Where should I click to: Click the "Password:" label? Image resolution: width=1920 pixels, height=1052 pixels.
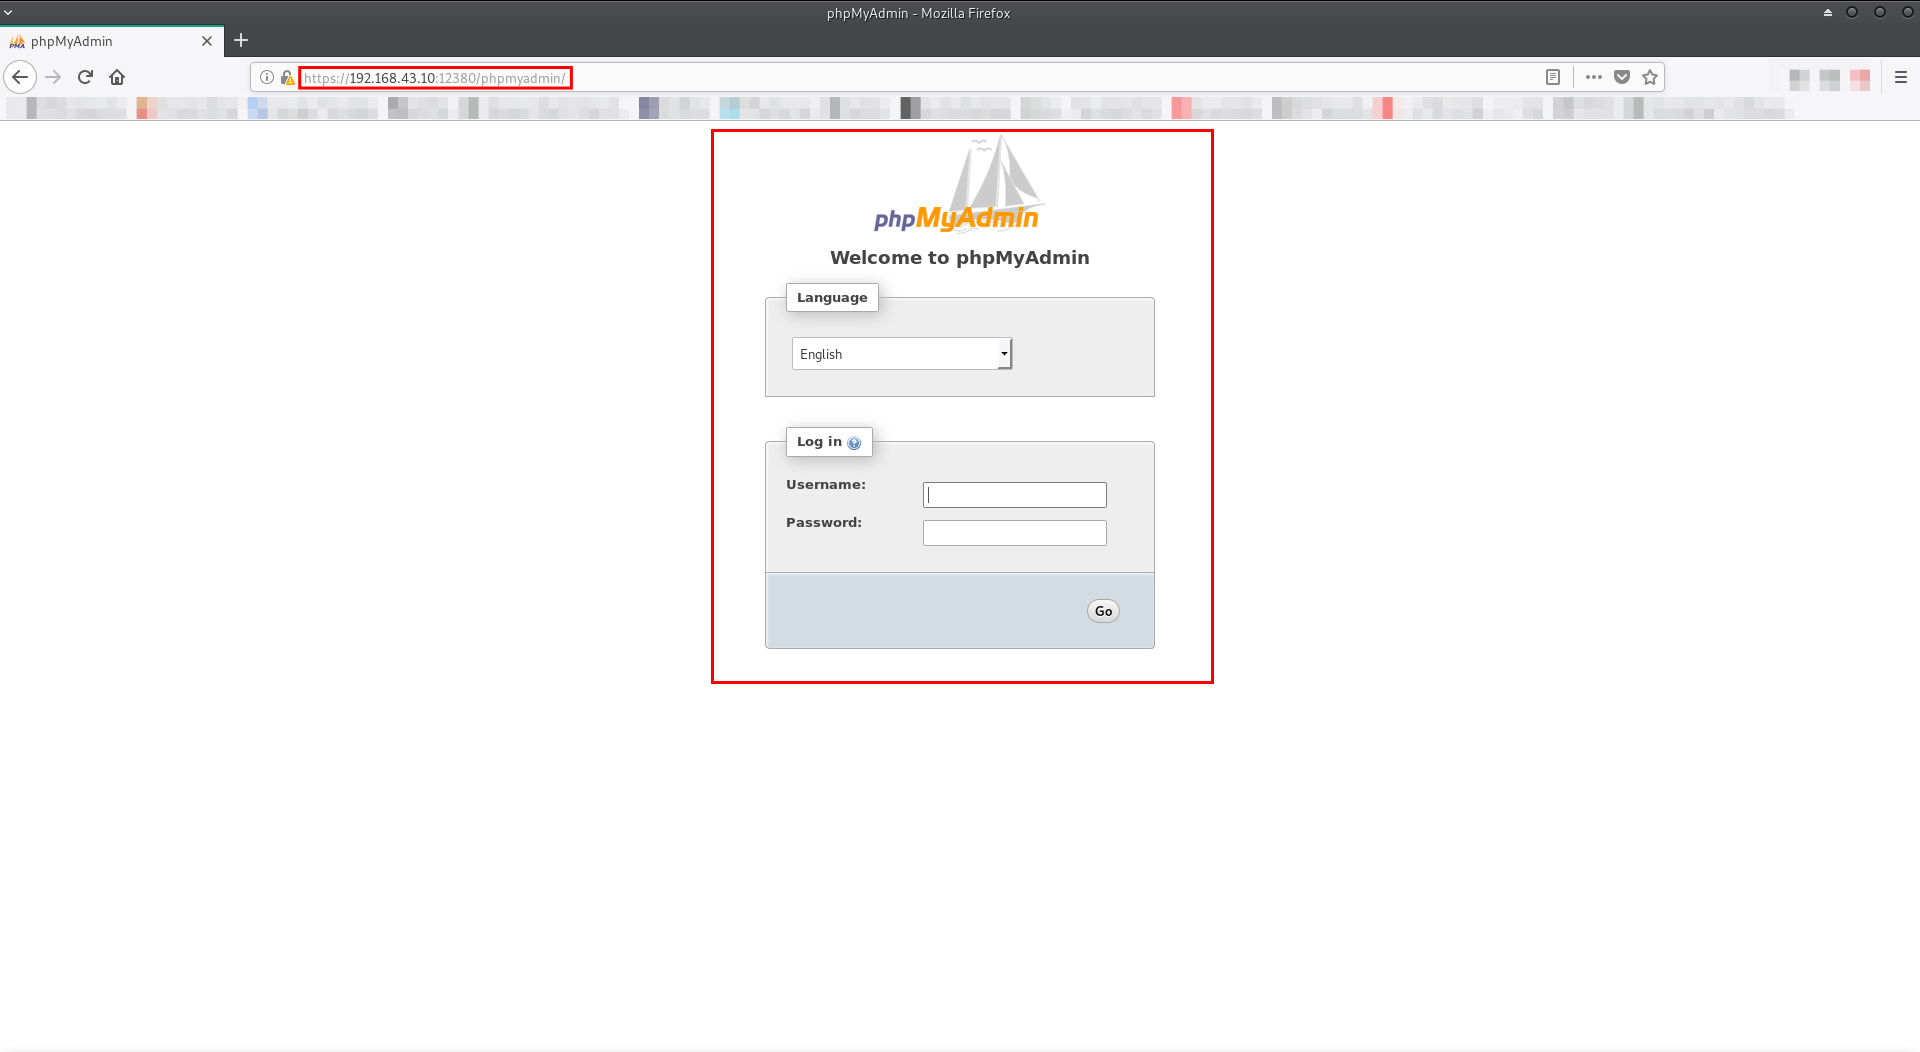pos(824,523)
